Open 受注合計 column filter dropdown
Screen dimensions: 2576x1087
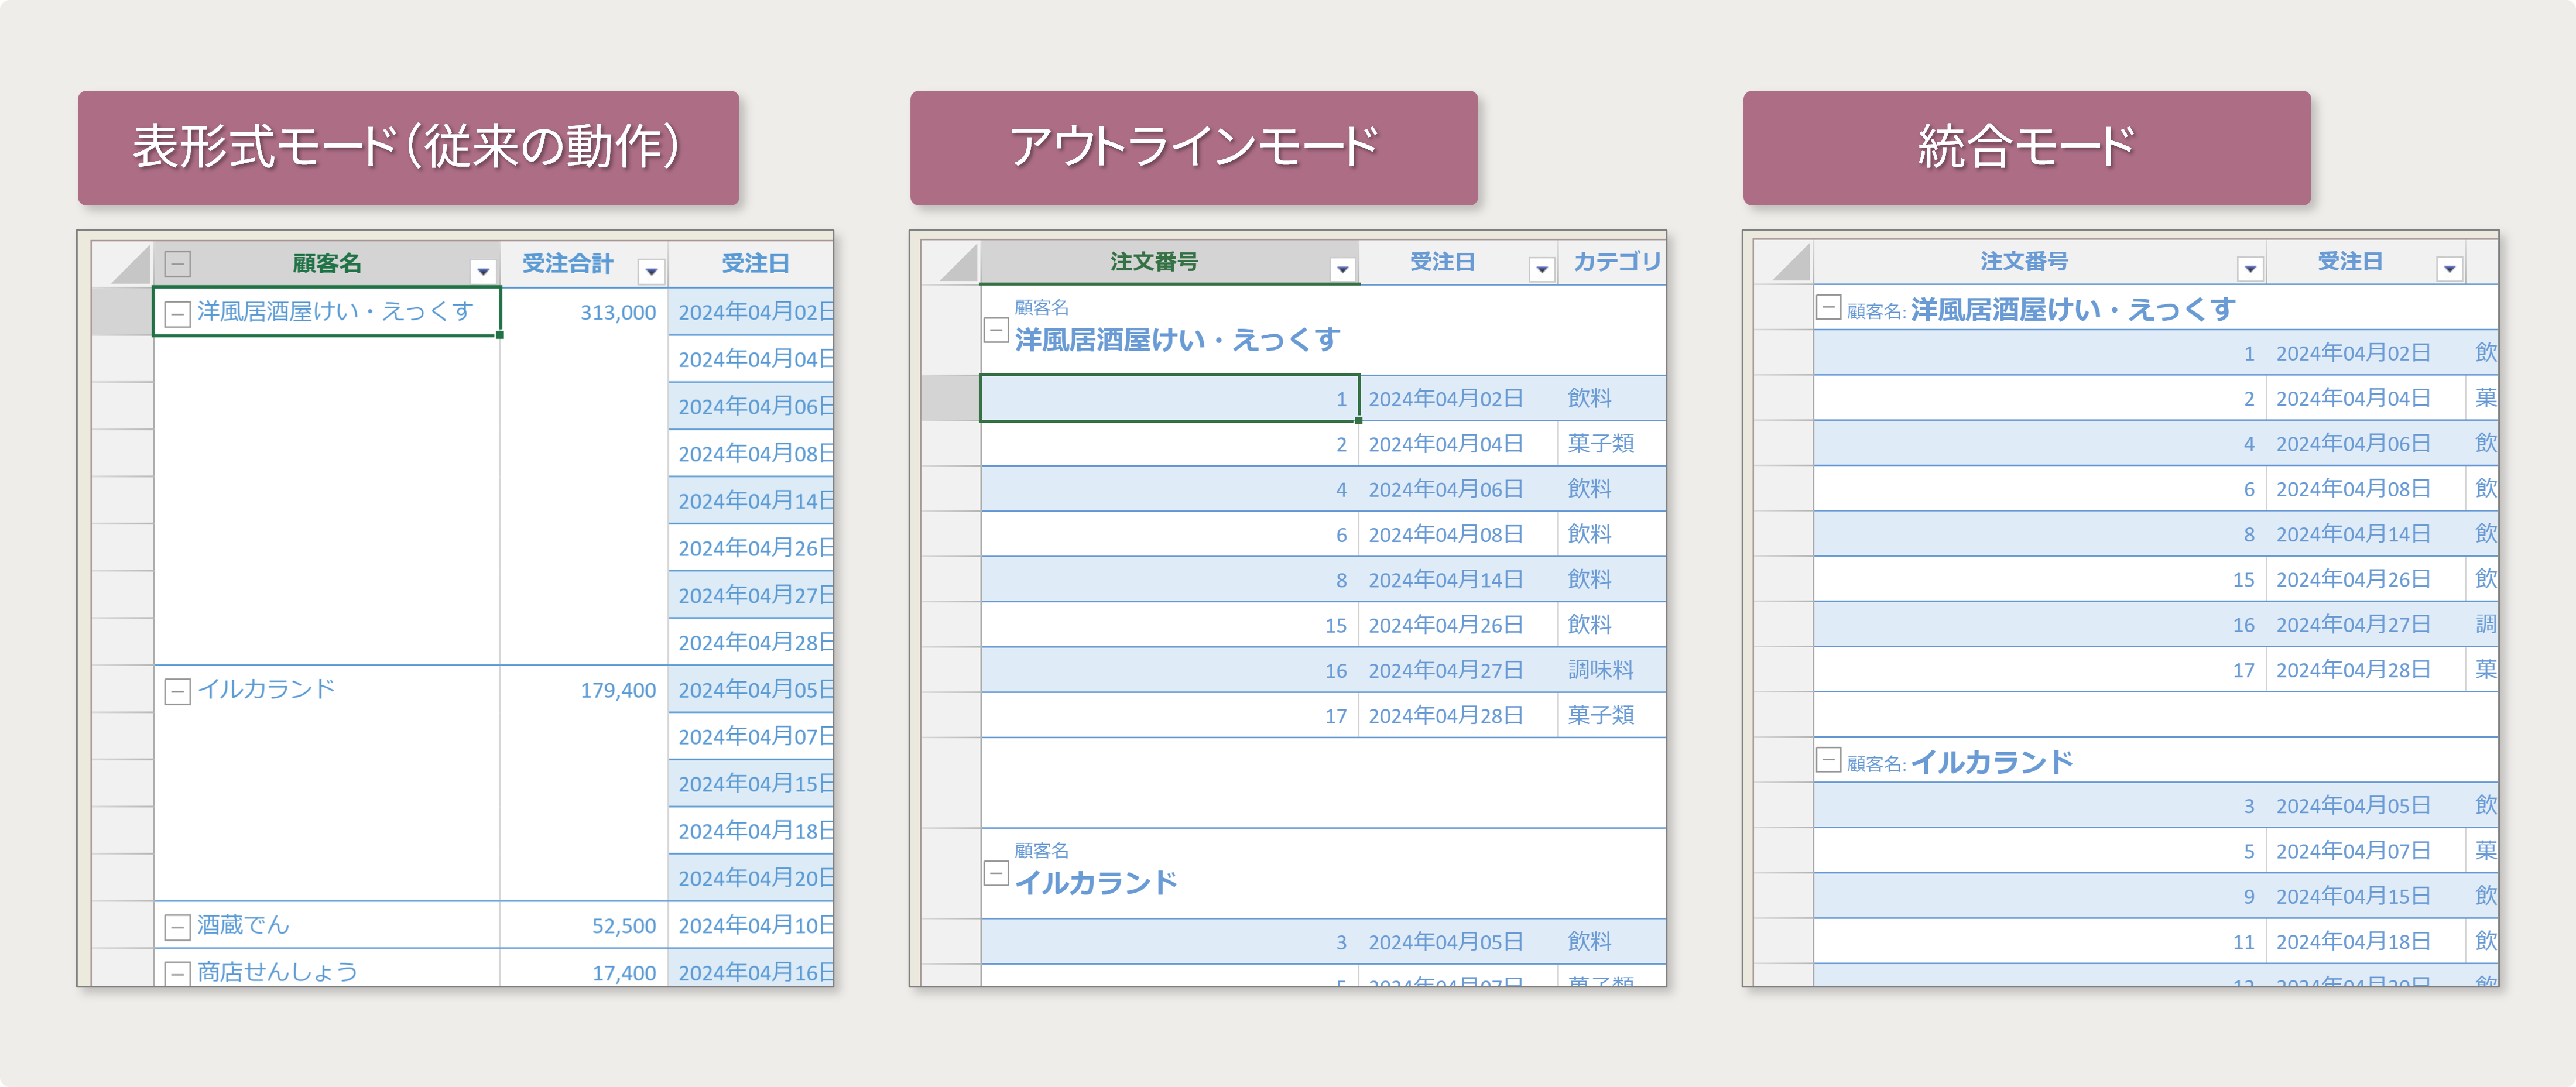click(652, 271)
